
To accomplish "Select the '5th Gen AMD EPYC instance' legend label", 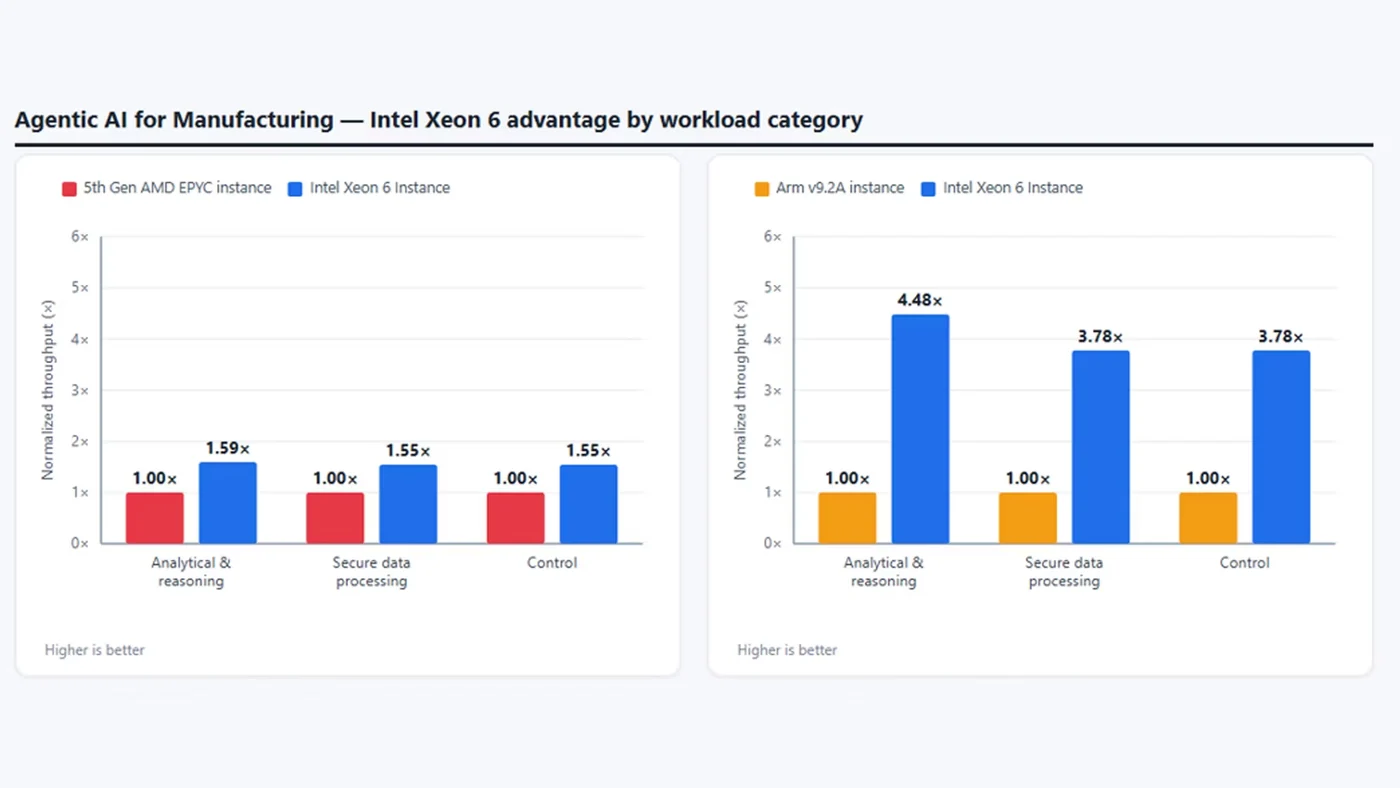I will pyautogui.click(x=177, y=188).
